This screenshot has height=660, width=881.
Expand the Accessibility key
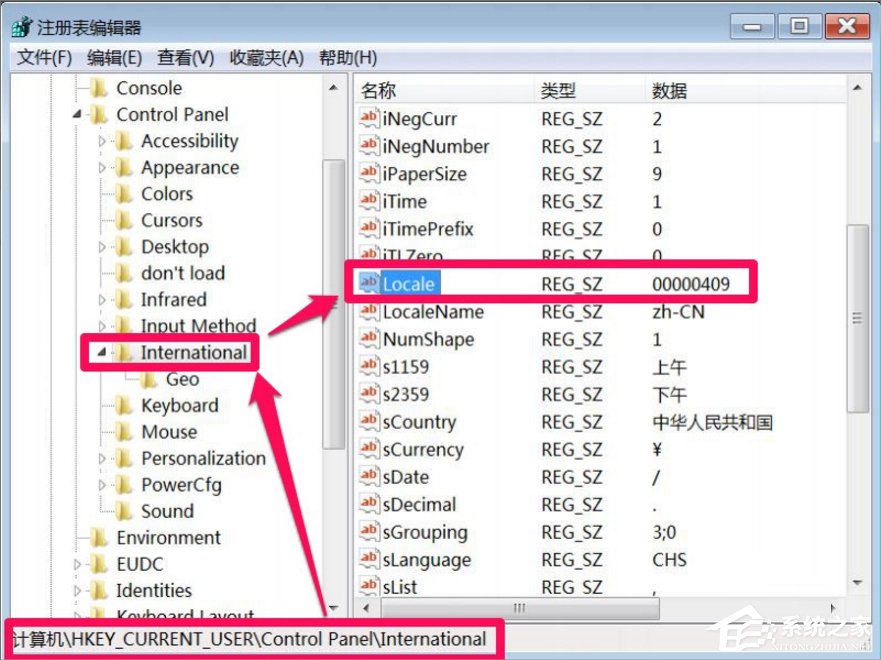coord(105,141)
